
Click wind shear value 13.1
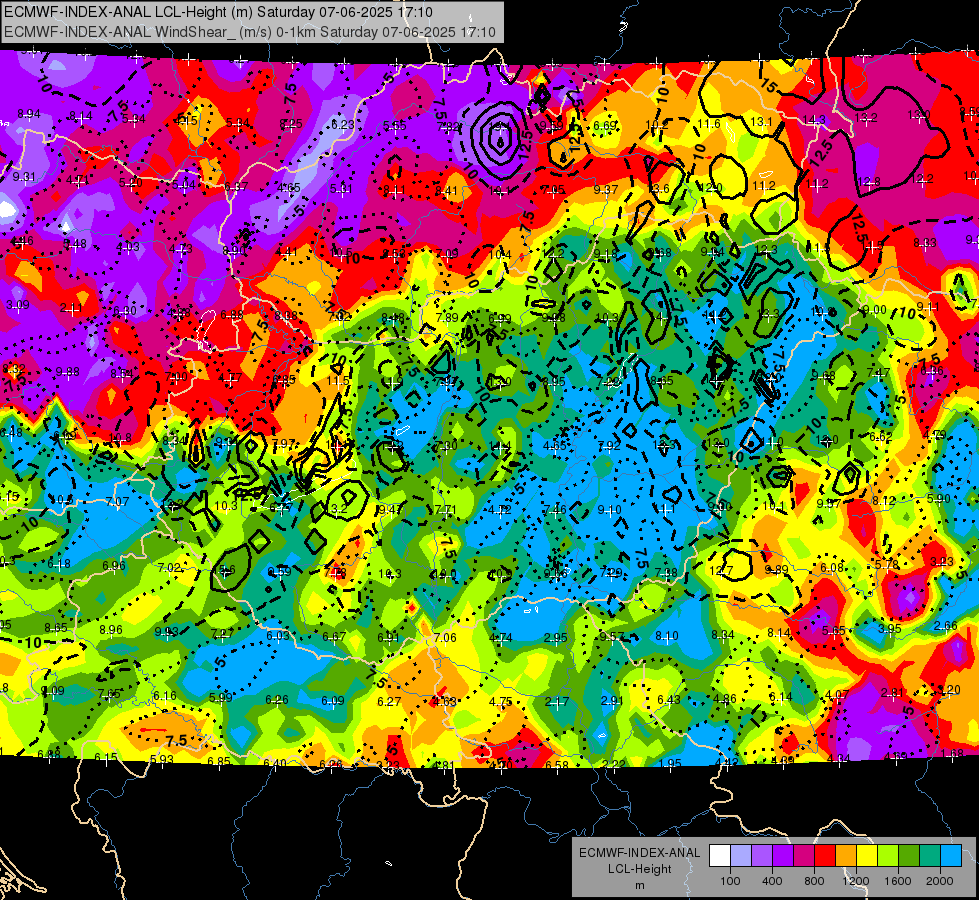(x=761, y=122)
